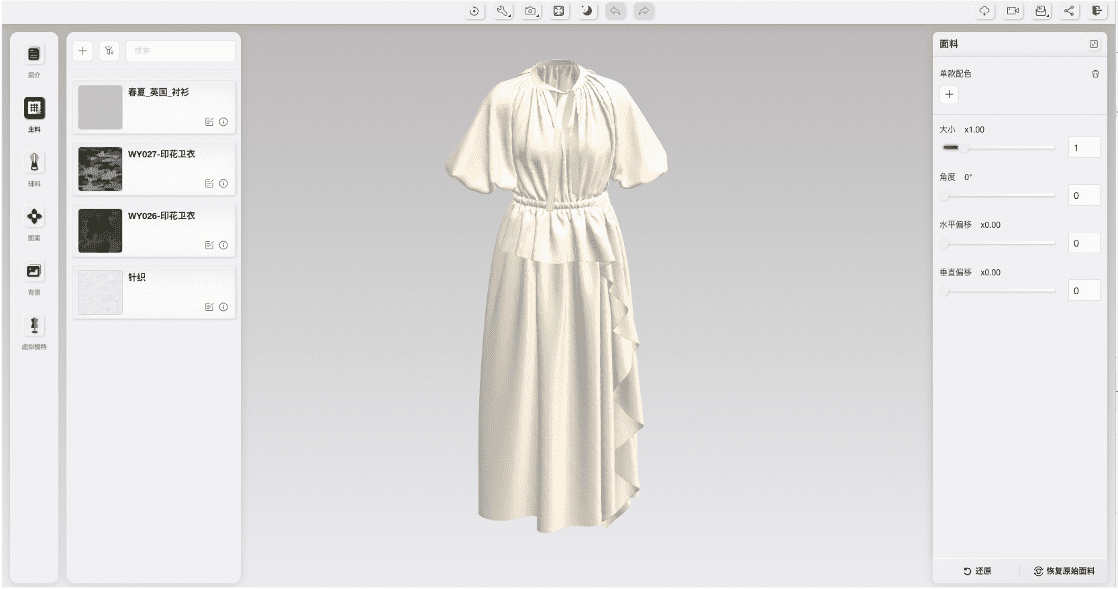Click the add fabric plus button in list
Screen dimensions: 1118x589
(83, 51)
